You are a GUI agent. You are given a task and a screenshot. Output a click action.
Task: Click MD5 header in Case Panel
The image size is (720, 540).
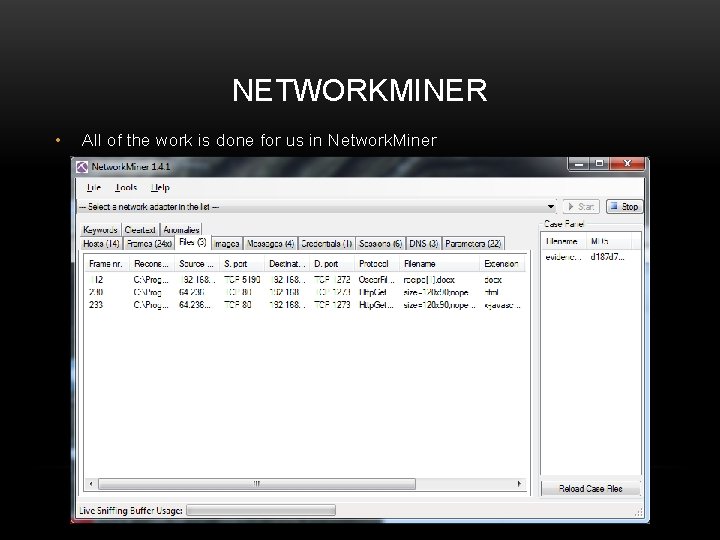[609, 241]
